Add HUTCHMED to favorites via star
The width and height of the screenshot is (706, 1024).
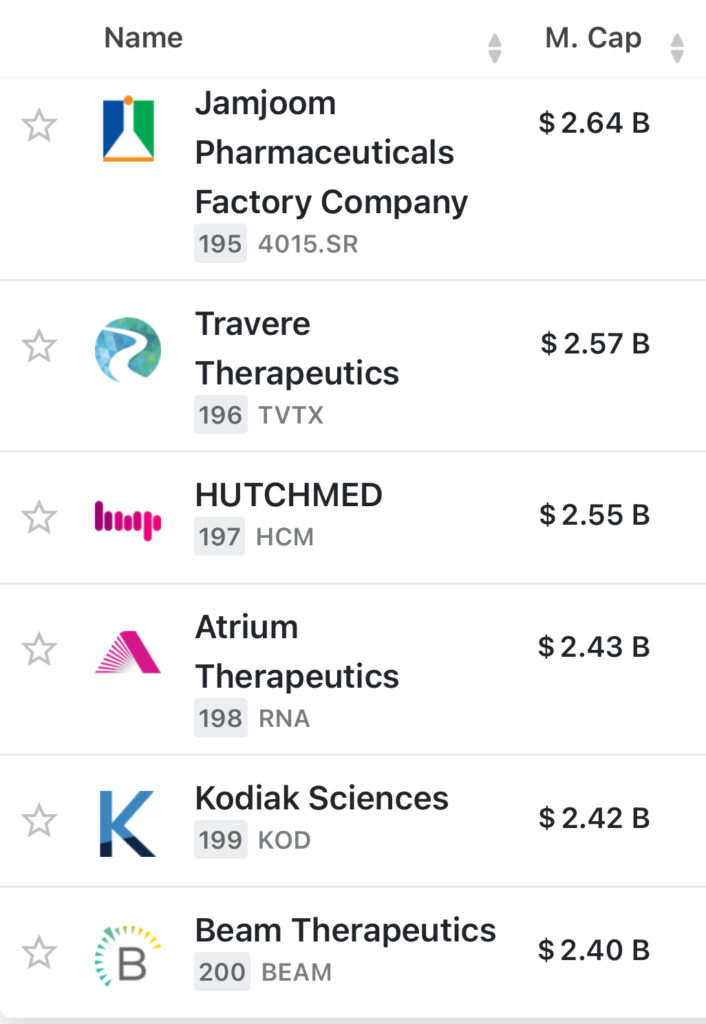tap(39, 518)
